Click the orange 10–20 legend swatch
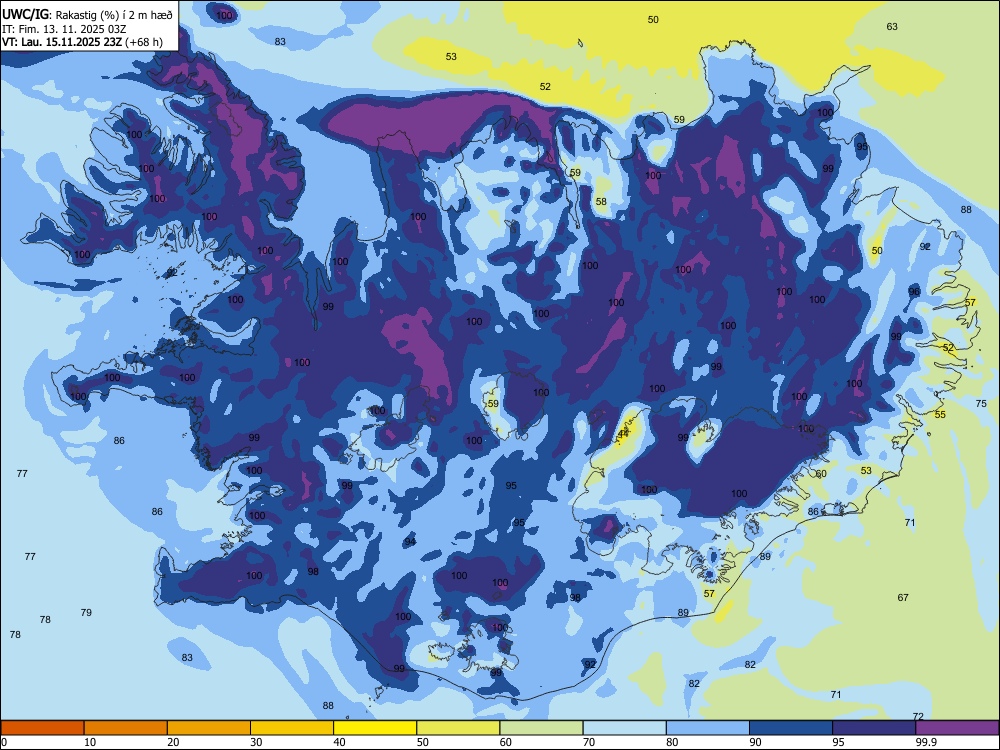The width and height of the screenshot is (1000, 750). point(126,728)
